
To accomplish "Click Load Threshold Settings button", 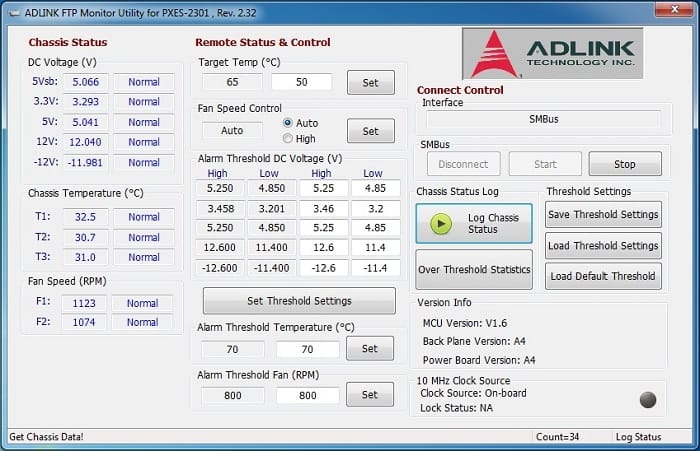I will (603, 246).
